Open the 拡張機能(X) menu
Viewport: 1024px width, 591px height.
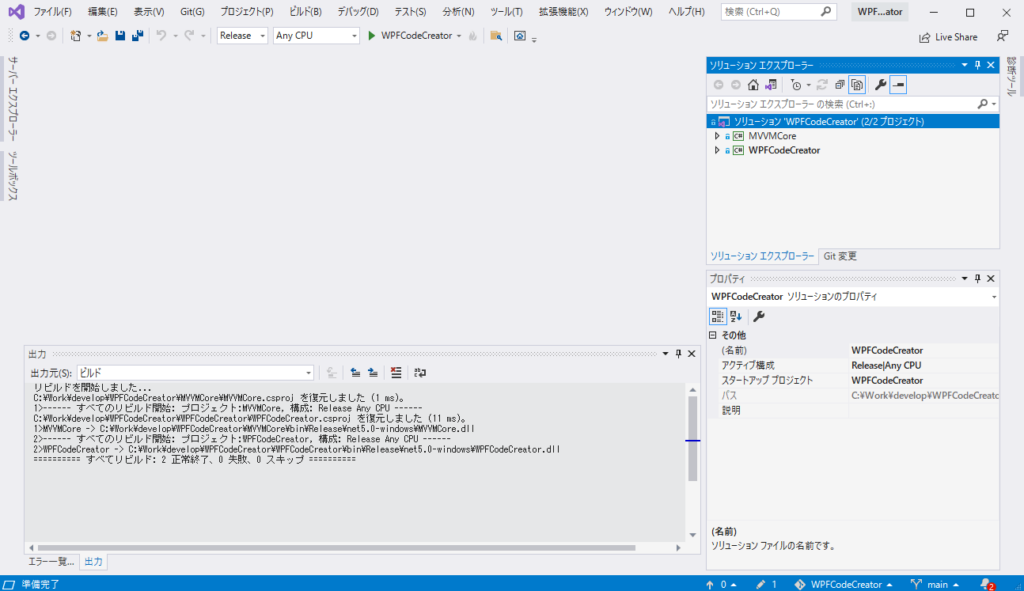coord(563,12)
